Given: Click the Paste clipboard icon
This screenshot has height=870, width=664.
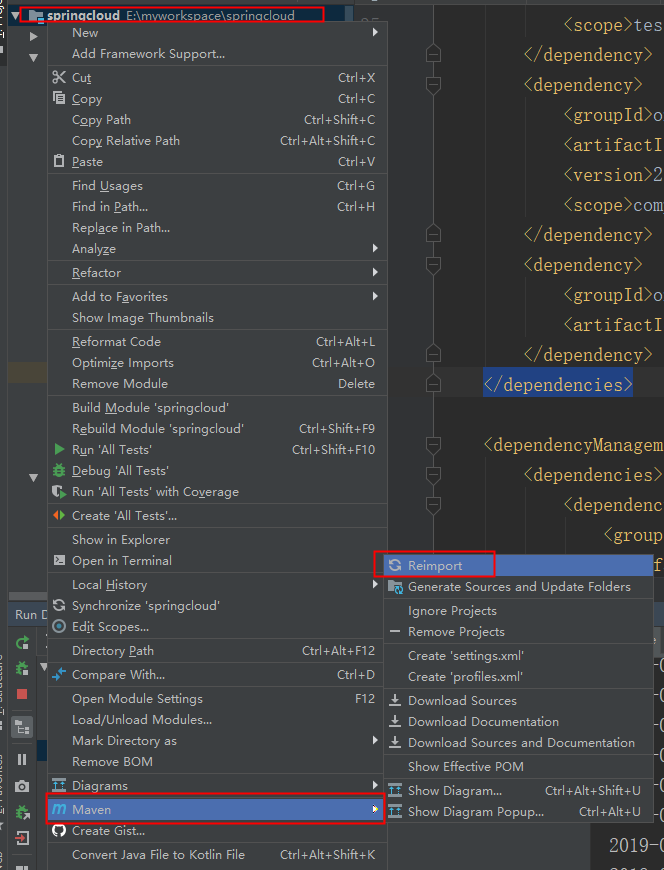Looking at the screenshot, I should point(59,161).
